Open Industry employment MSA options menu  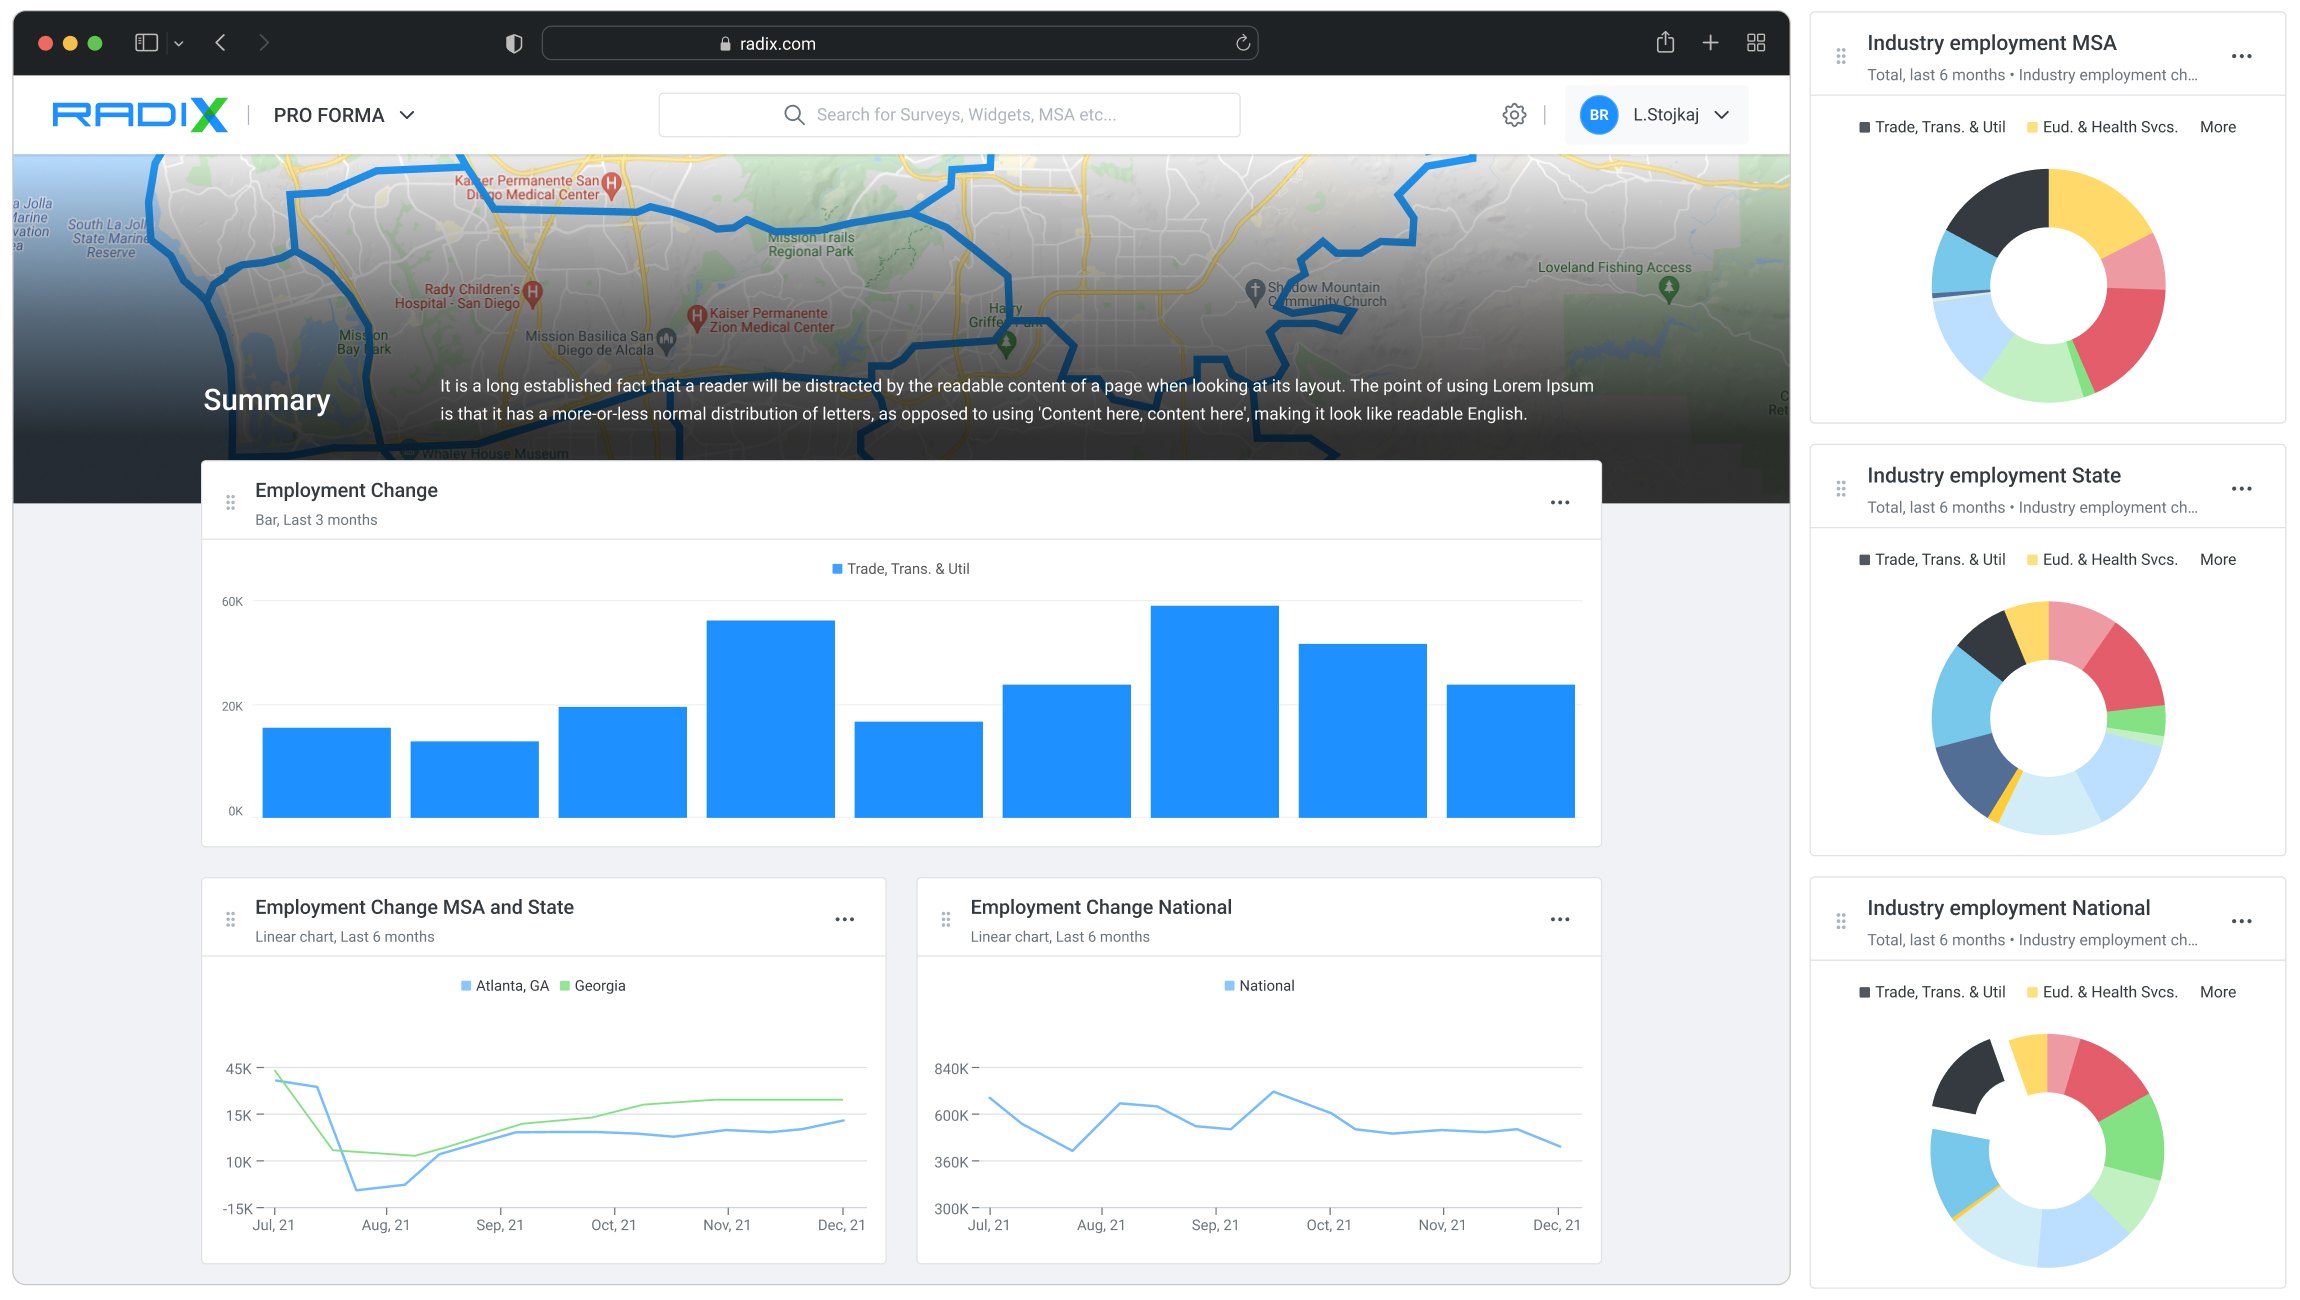[x=2242, y=56]
